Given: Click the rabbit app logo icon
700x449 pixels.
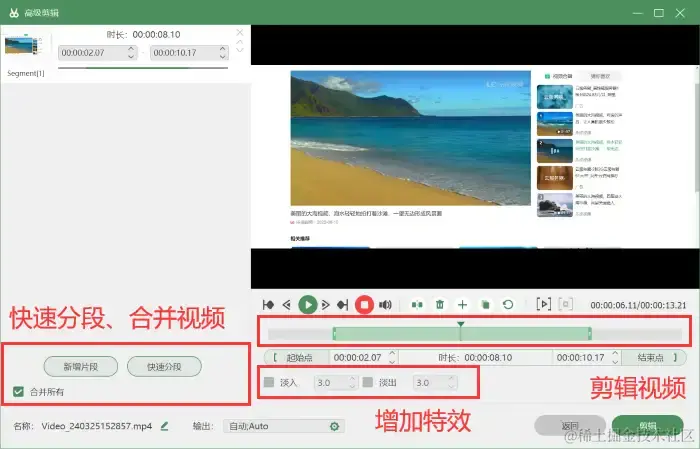Looking at the screenshot, I should (x=14, y=12).
